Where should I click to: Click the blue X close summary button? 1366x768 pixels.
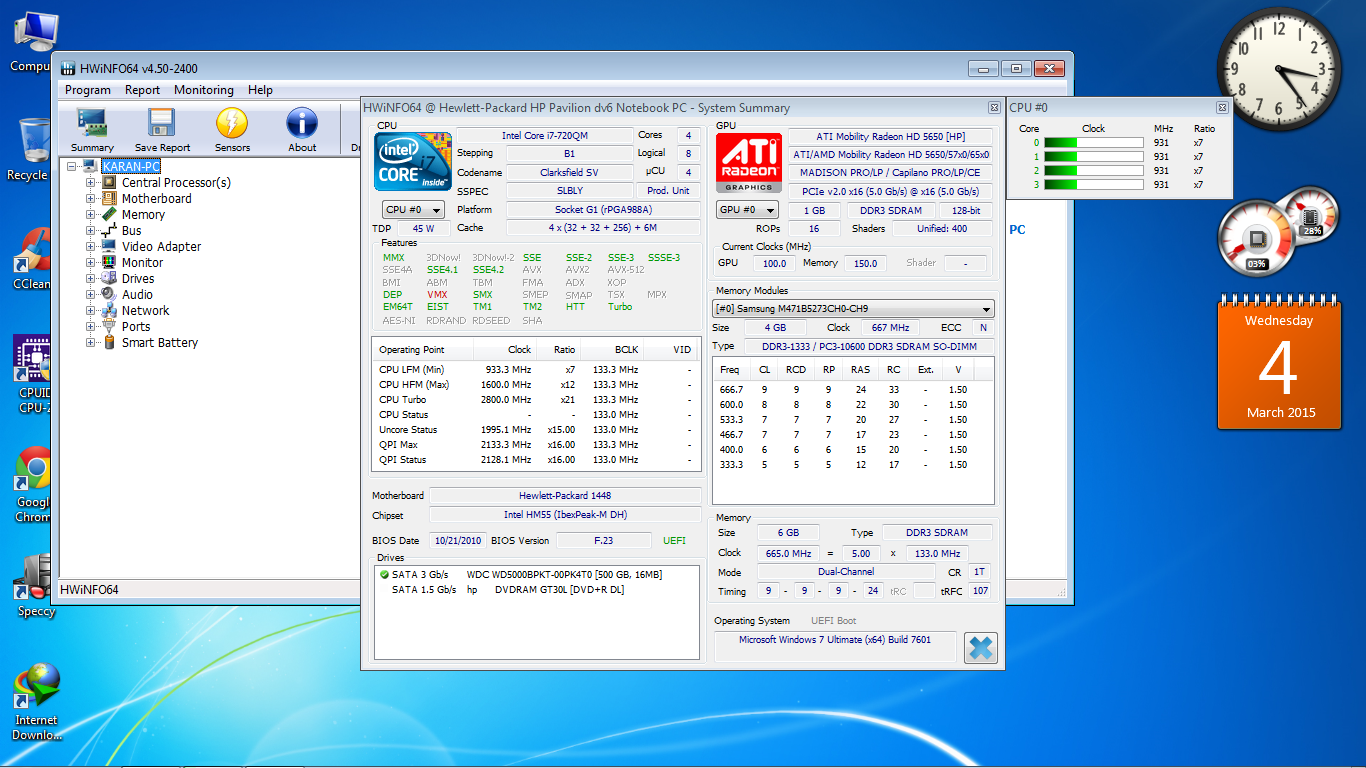(x=981, y=648)
